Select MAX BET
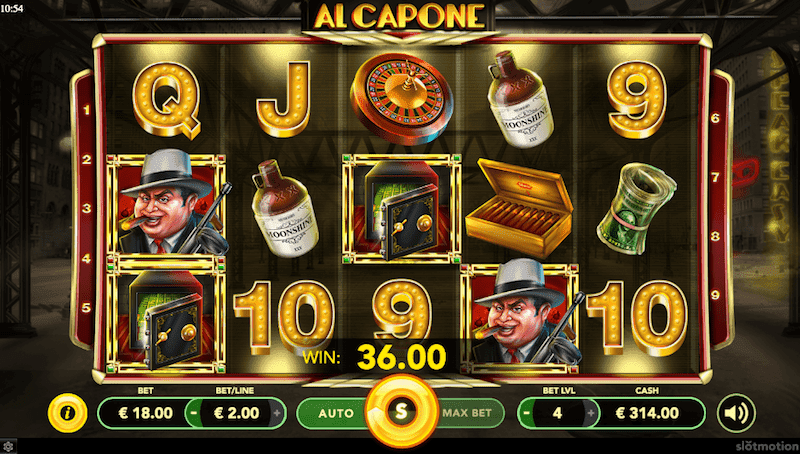 (x=467, y=413)
